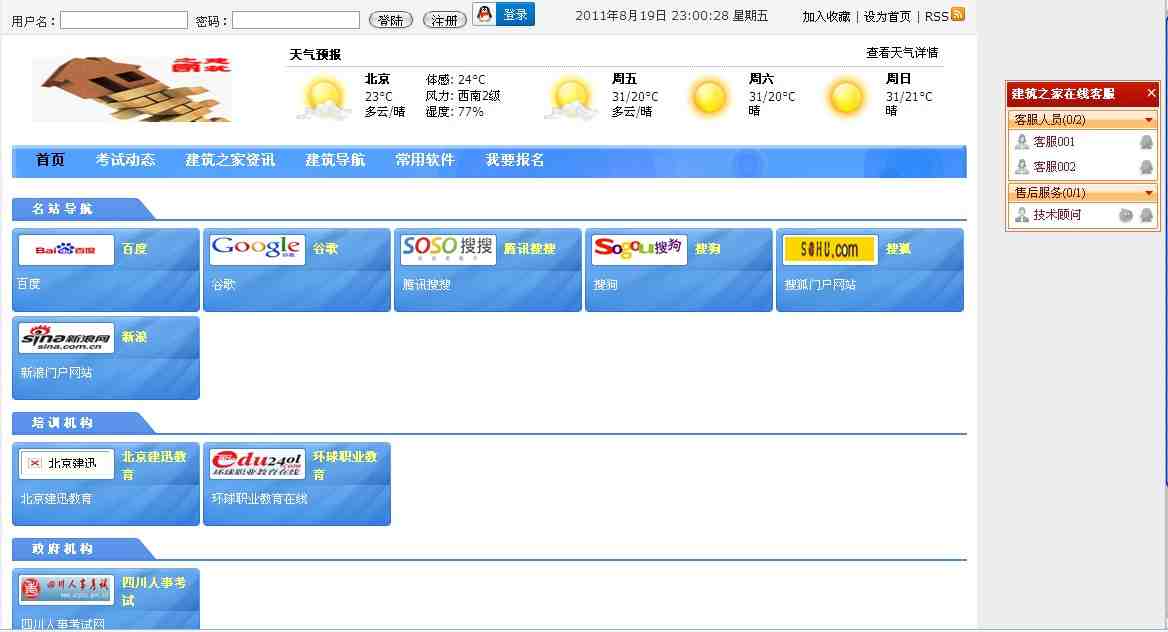Open the 建筑之家资讯 nav item

point(230,160)
